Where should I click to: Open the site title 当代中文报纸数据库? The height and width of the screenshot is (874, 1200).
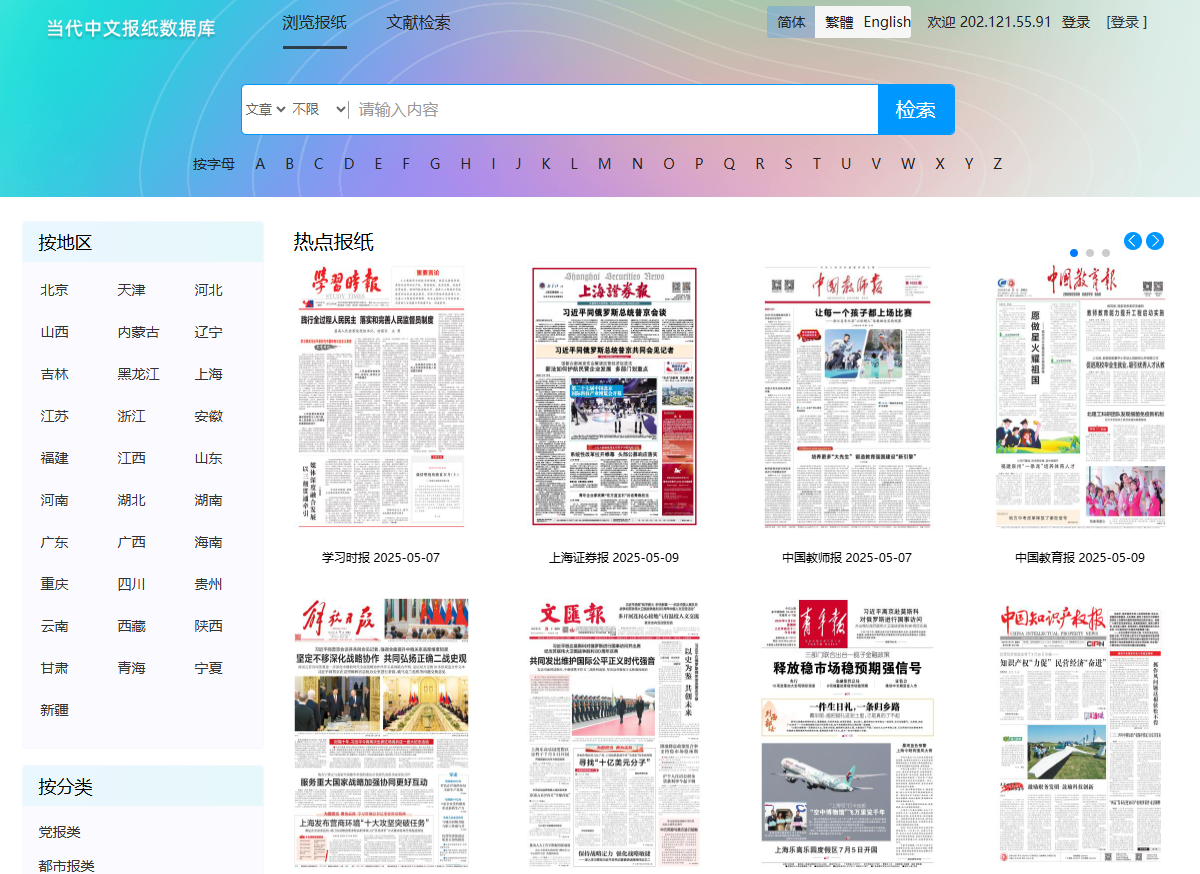click(x=131, y=28)
